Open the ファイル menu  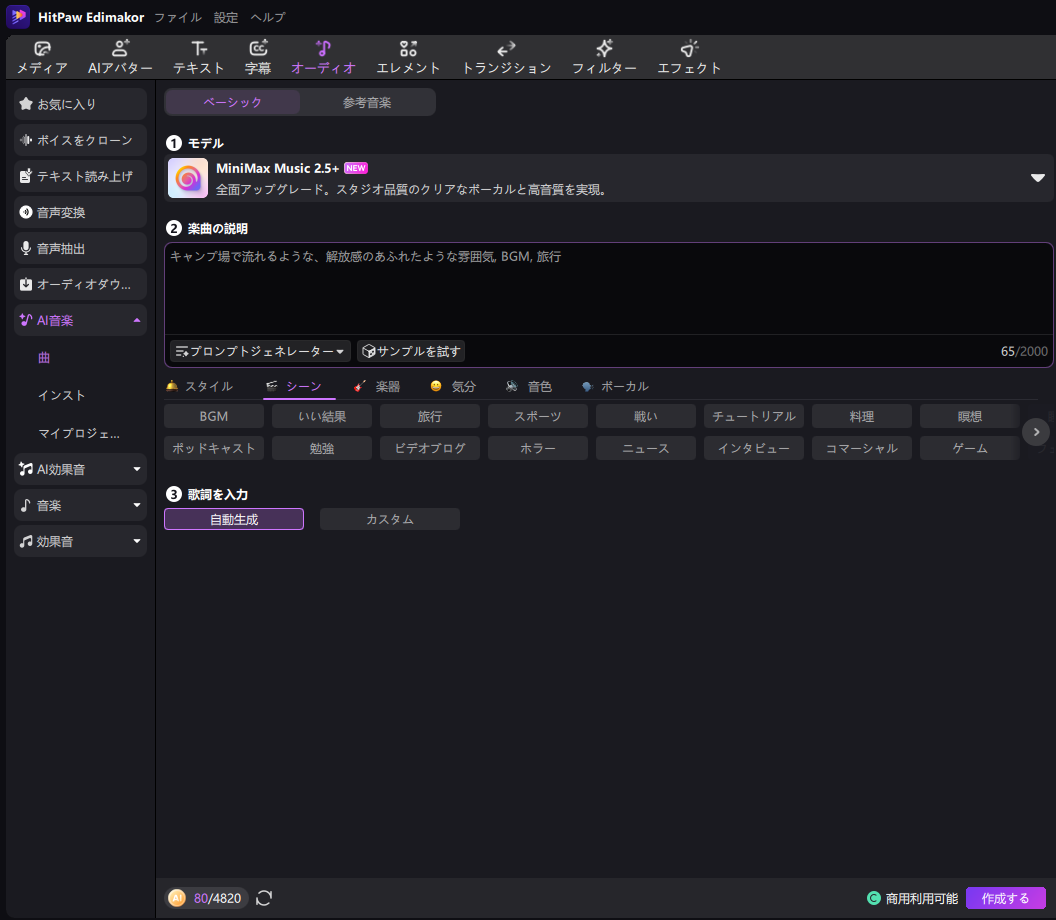[x=178, y=18]
